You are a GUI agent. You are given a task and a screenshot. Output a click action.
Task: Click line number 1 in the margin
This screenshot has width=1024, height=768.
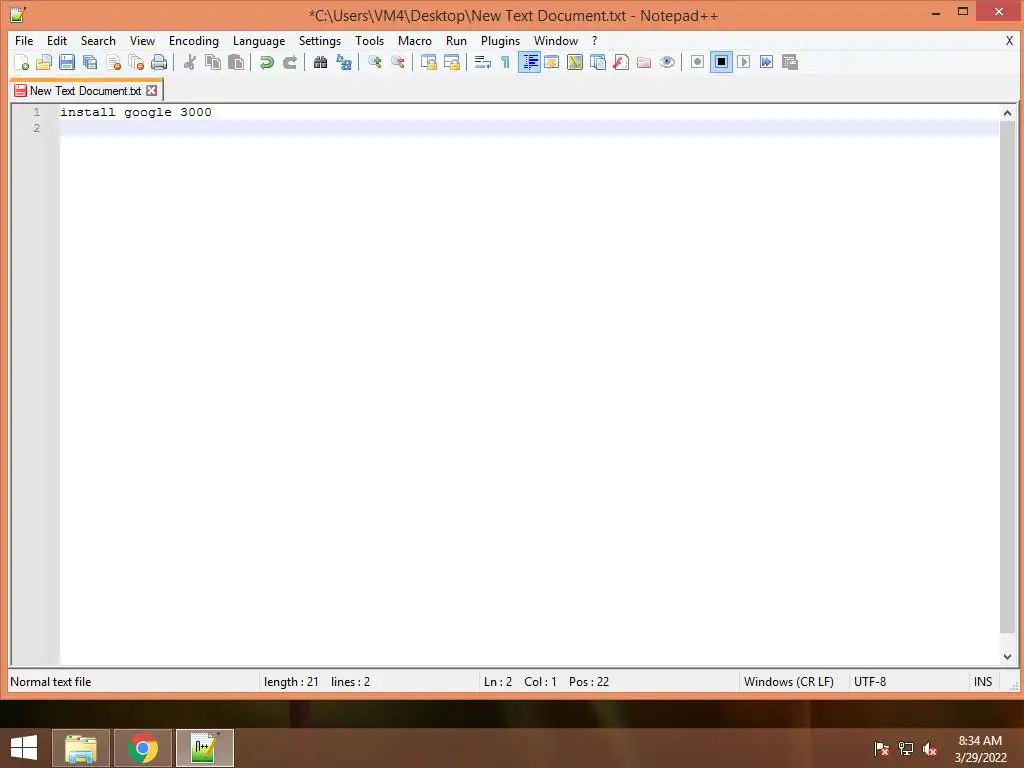(x=37, y=112)
